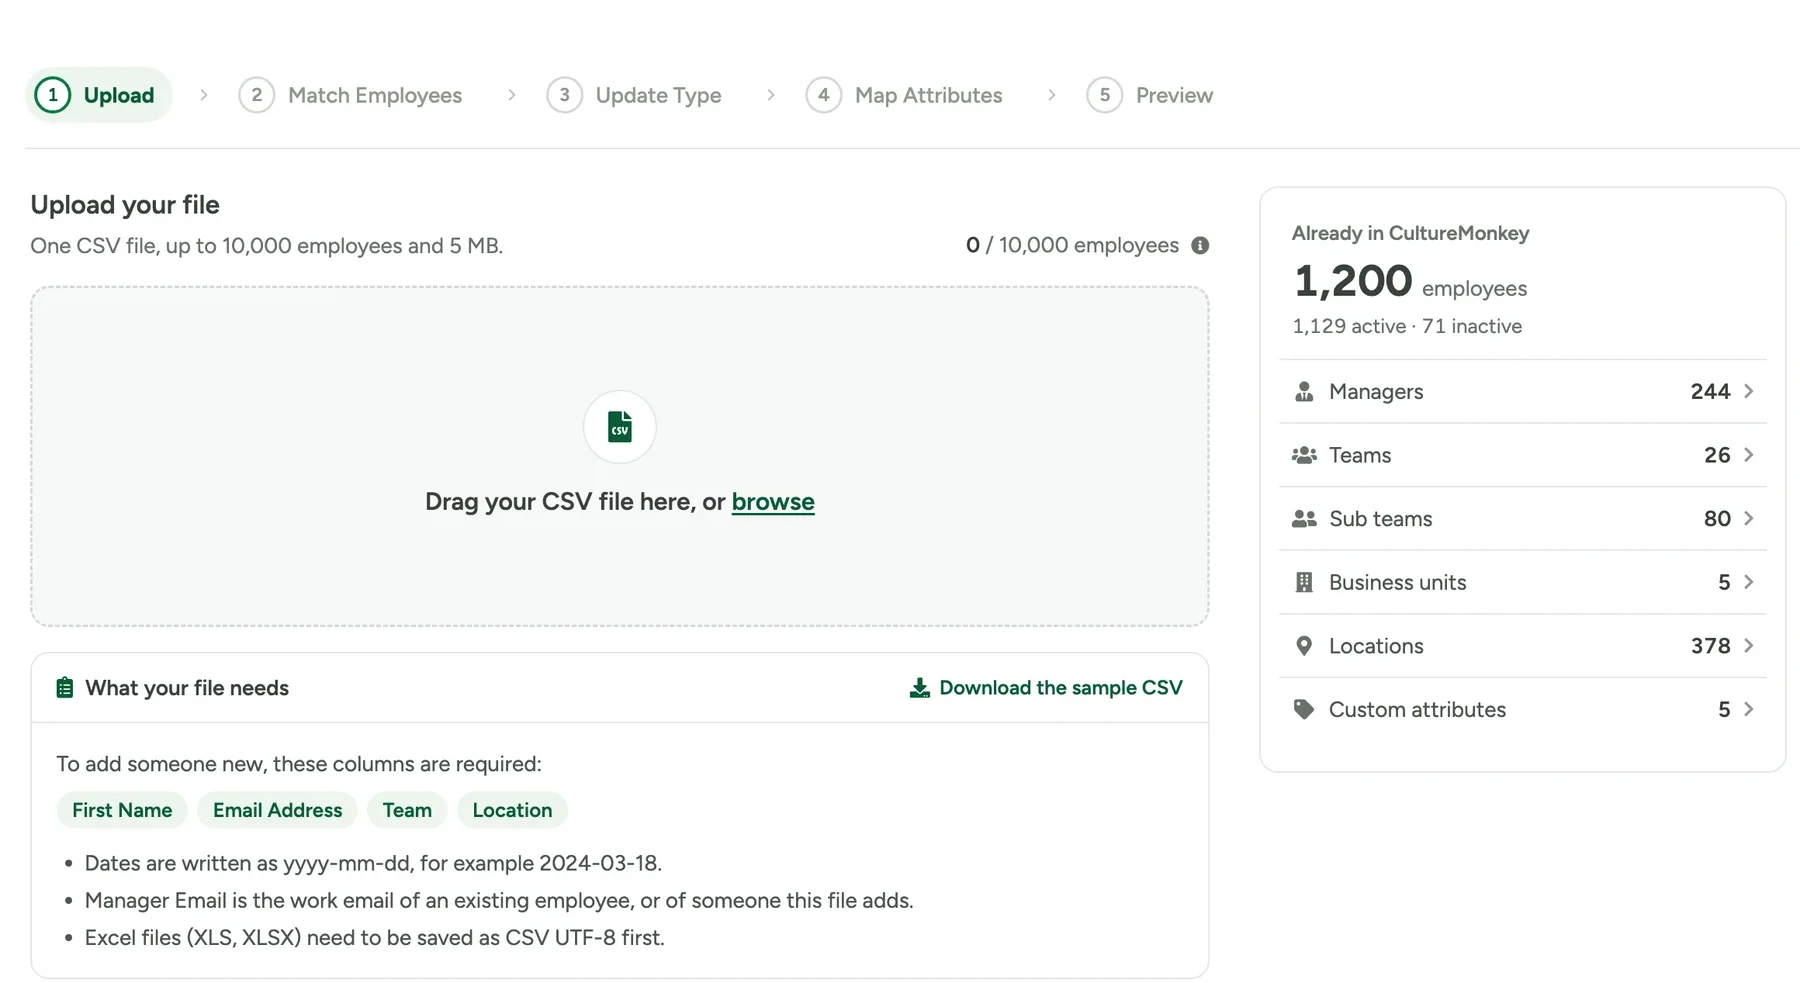Click the employee limit info icon

pos(1200,245)
